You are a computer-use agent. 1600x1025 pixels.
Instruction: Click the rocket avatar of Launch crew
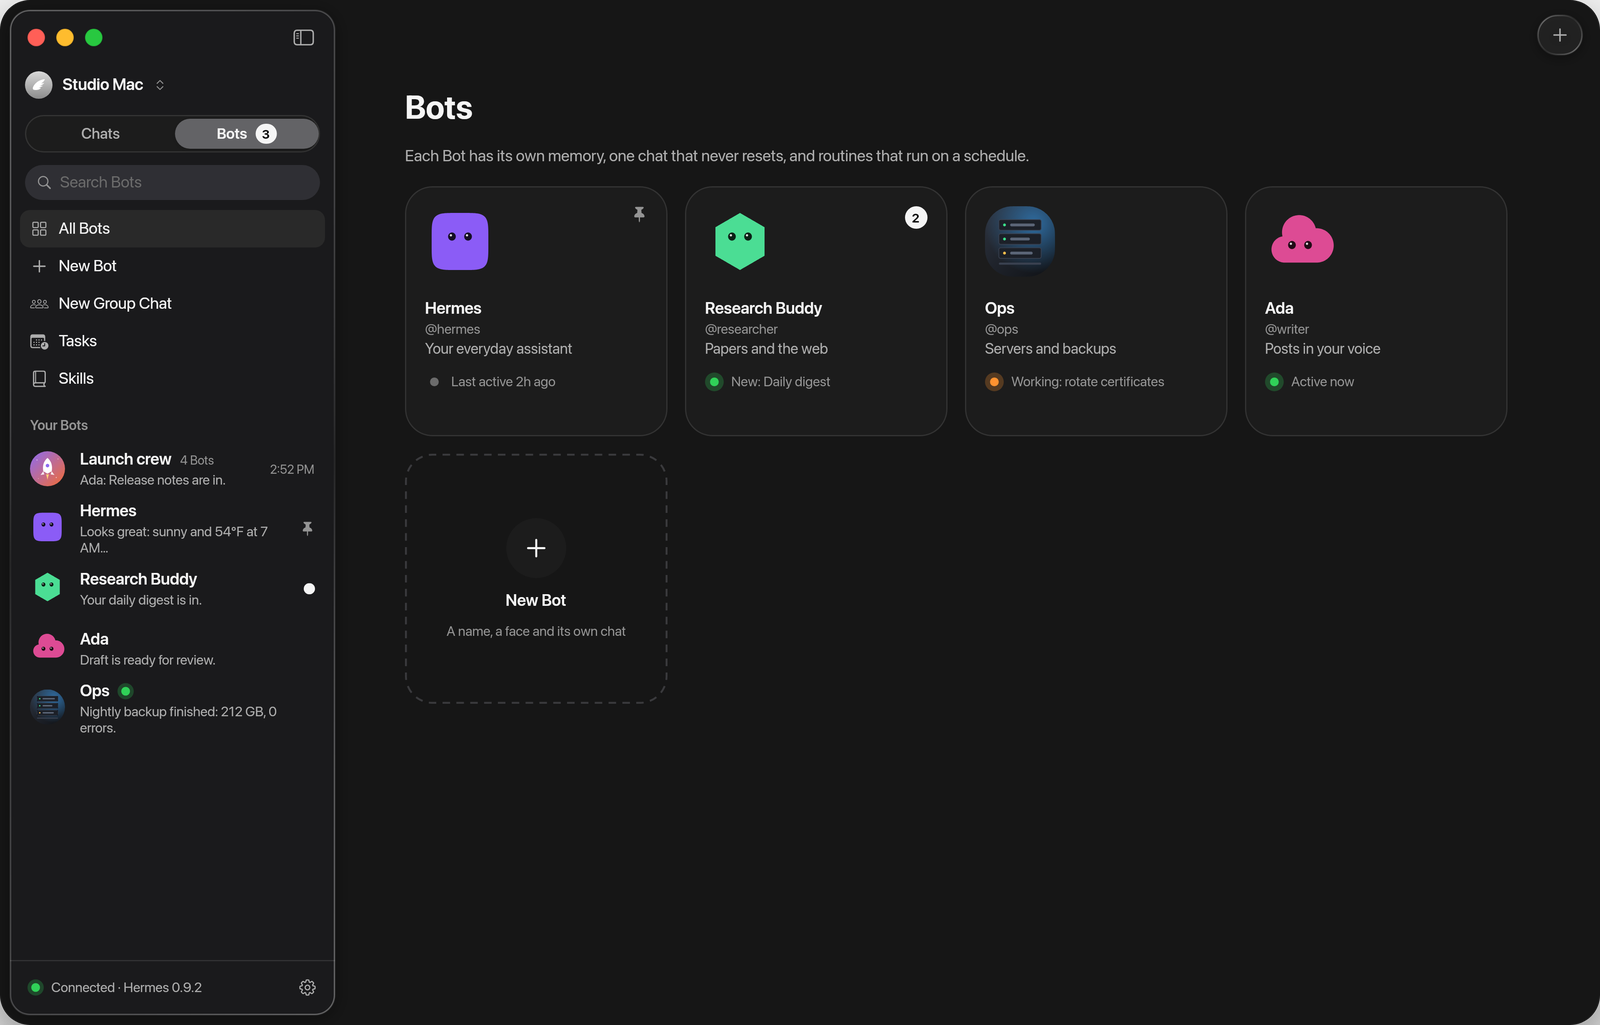(47, 468)
